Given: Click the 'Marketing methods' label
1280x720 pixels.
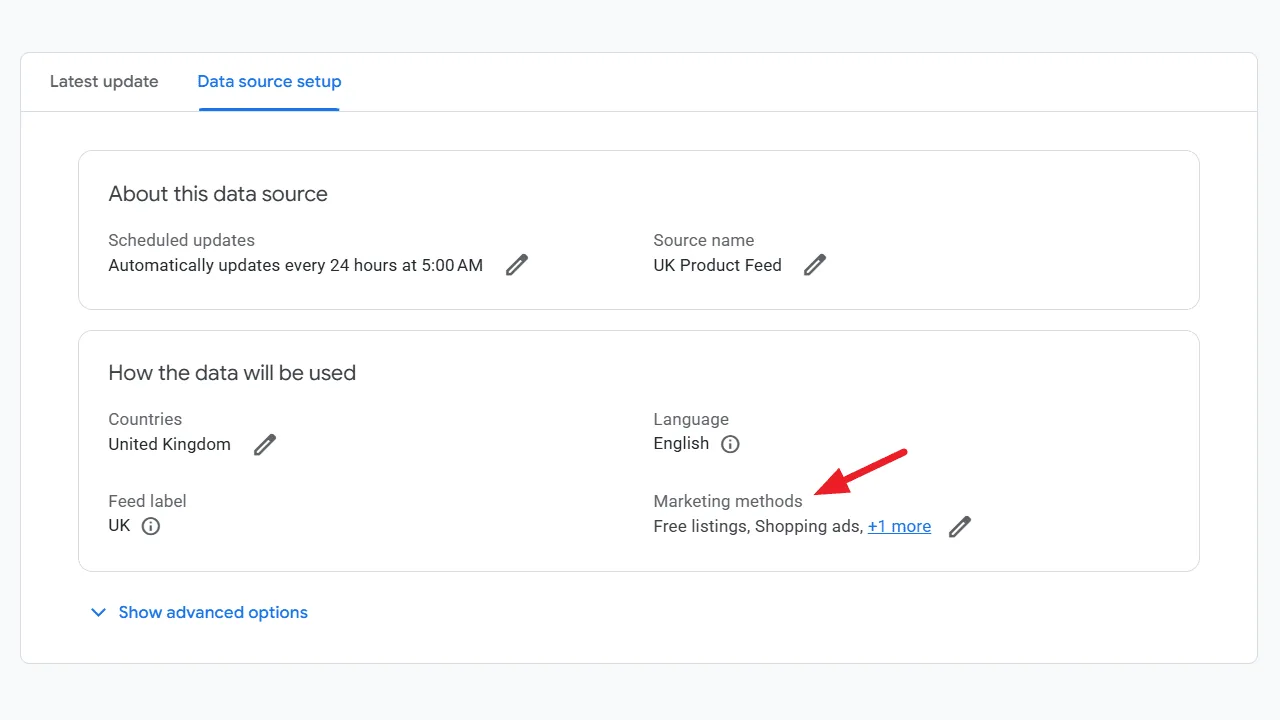Looking at the screenshot, I should click(x=728, y=501).
